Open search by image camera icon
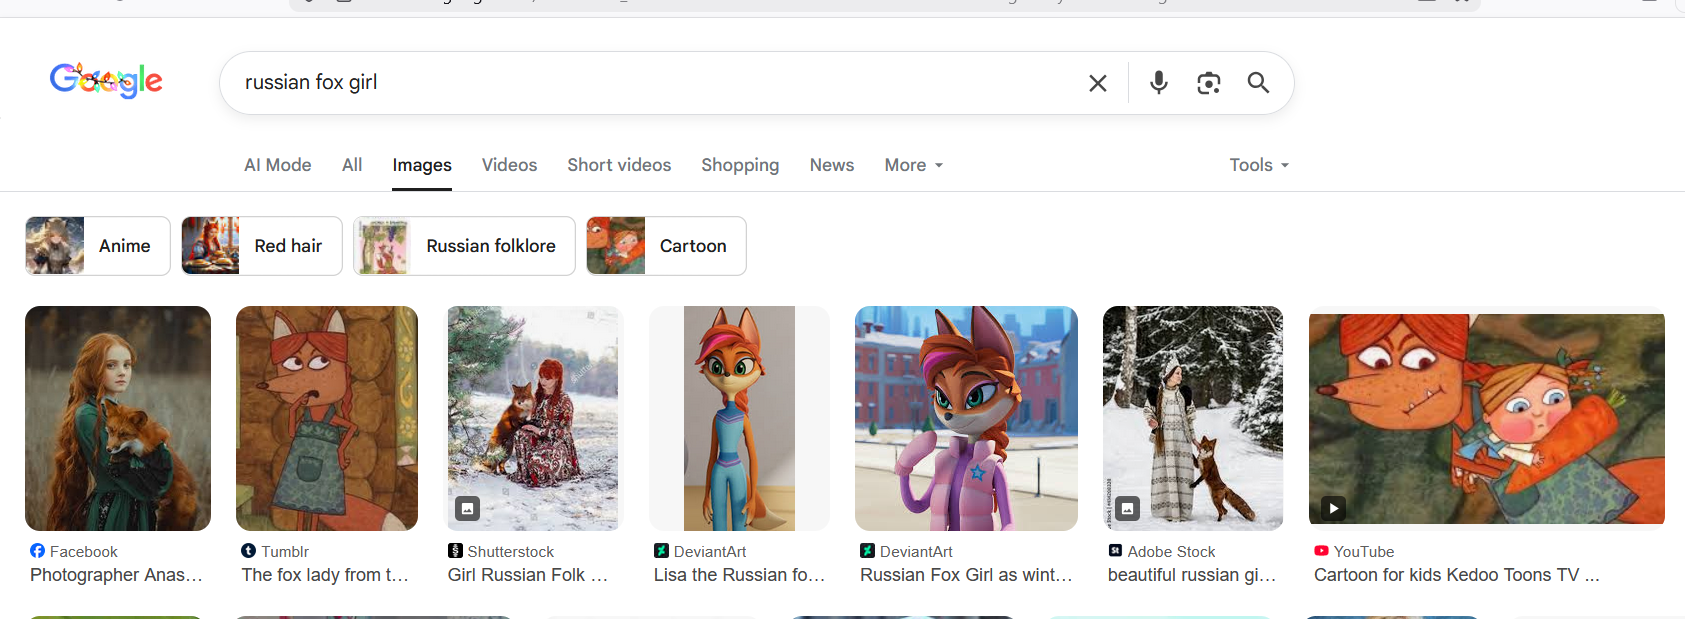1685x619 pixels. point(1209,83)
